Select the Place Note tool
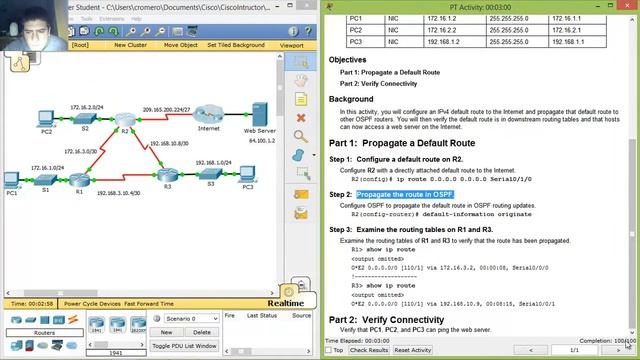The image size is (640, 360). [x=301, y=99]
